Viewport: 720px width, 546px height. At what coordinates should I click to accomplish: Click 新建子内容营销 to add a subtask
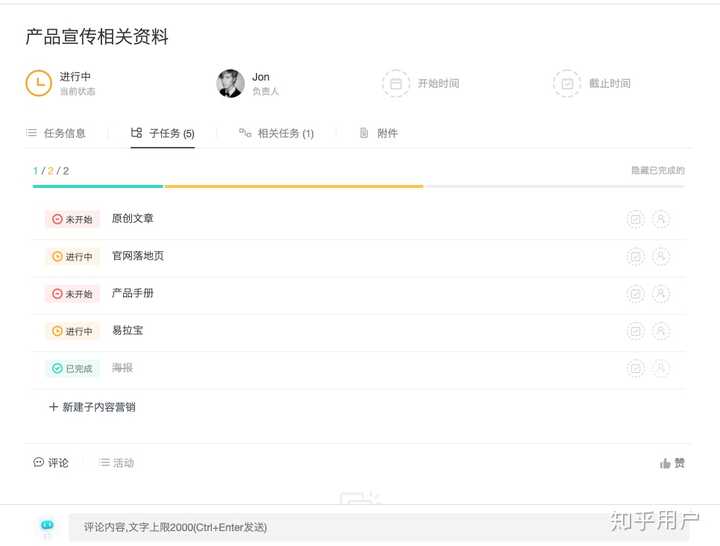click(92, 407)
